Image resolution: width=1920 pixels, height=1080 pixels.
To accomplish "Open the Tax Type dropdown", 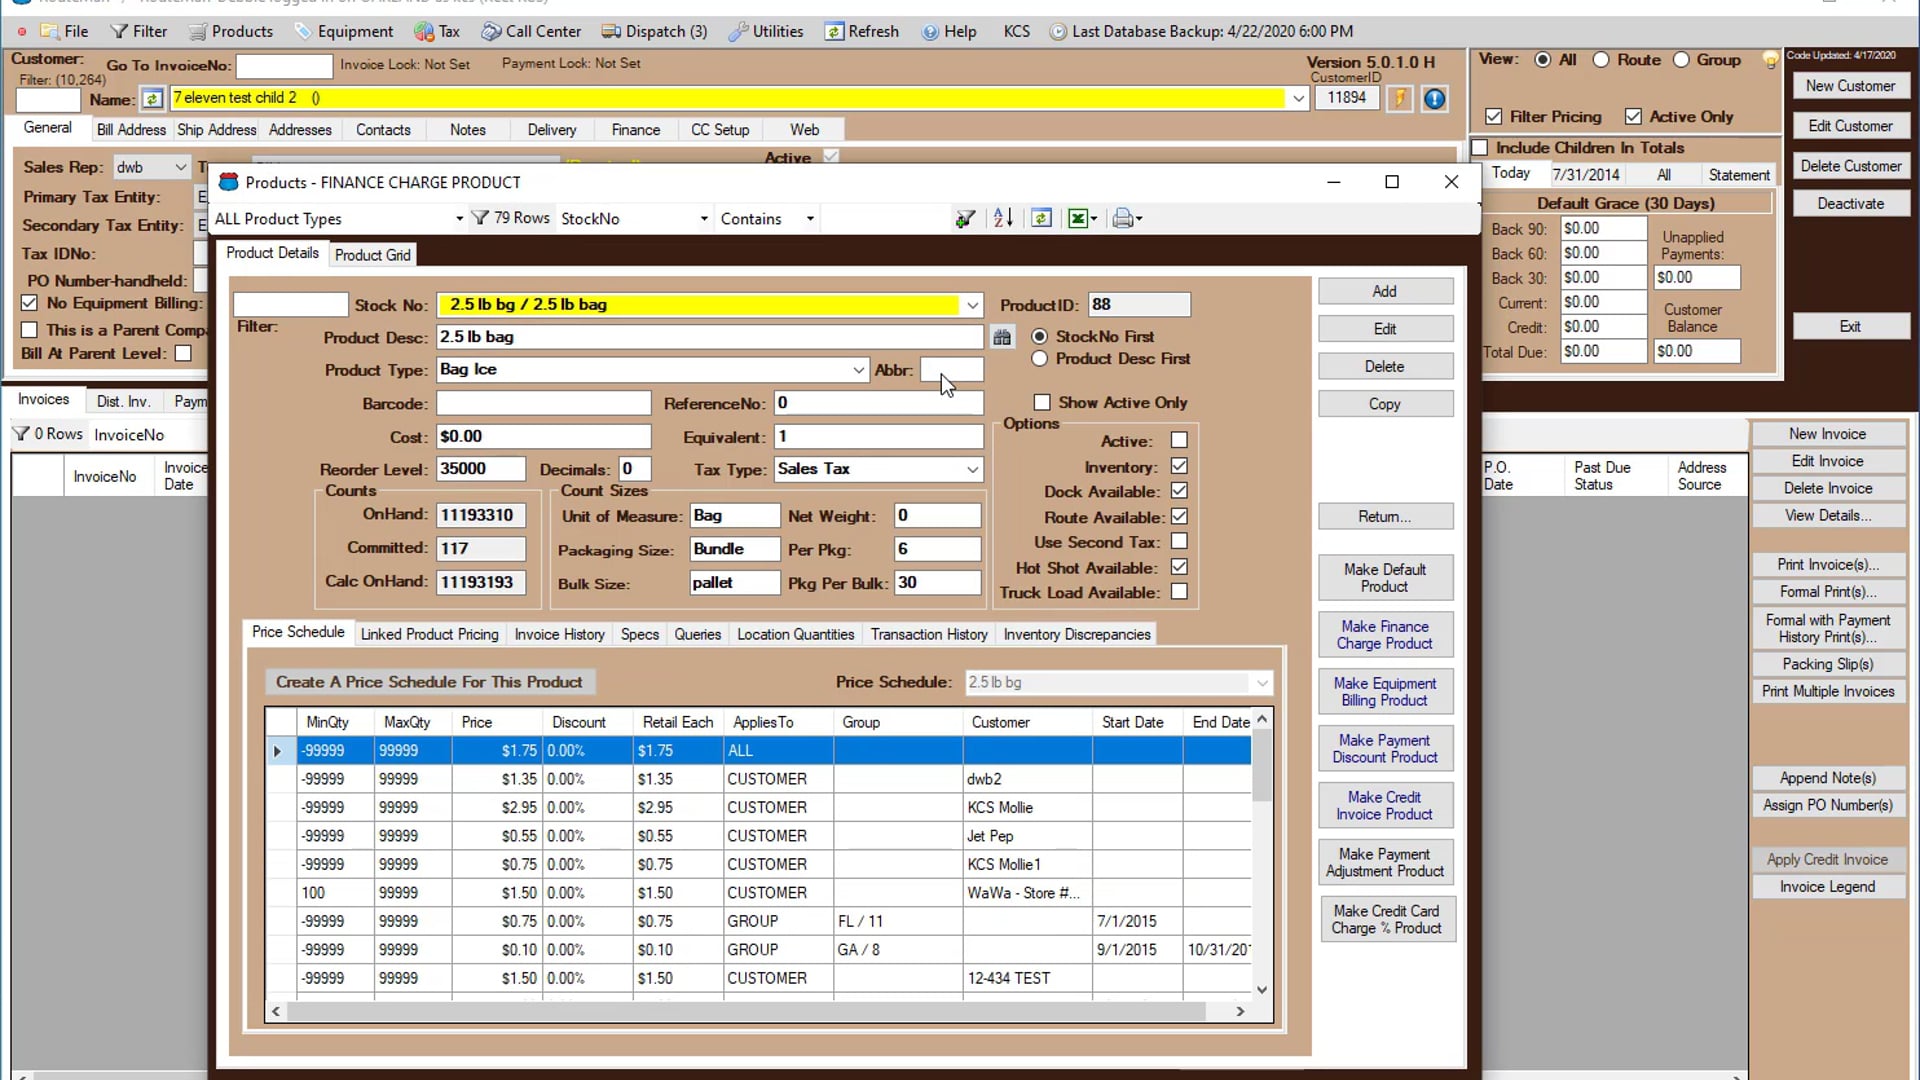I will tap(972, 469).
